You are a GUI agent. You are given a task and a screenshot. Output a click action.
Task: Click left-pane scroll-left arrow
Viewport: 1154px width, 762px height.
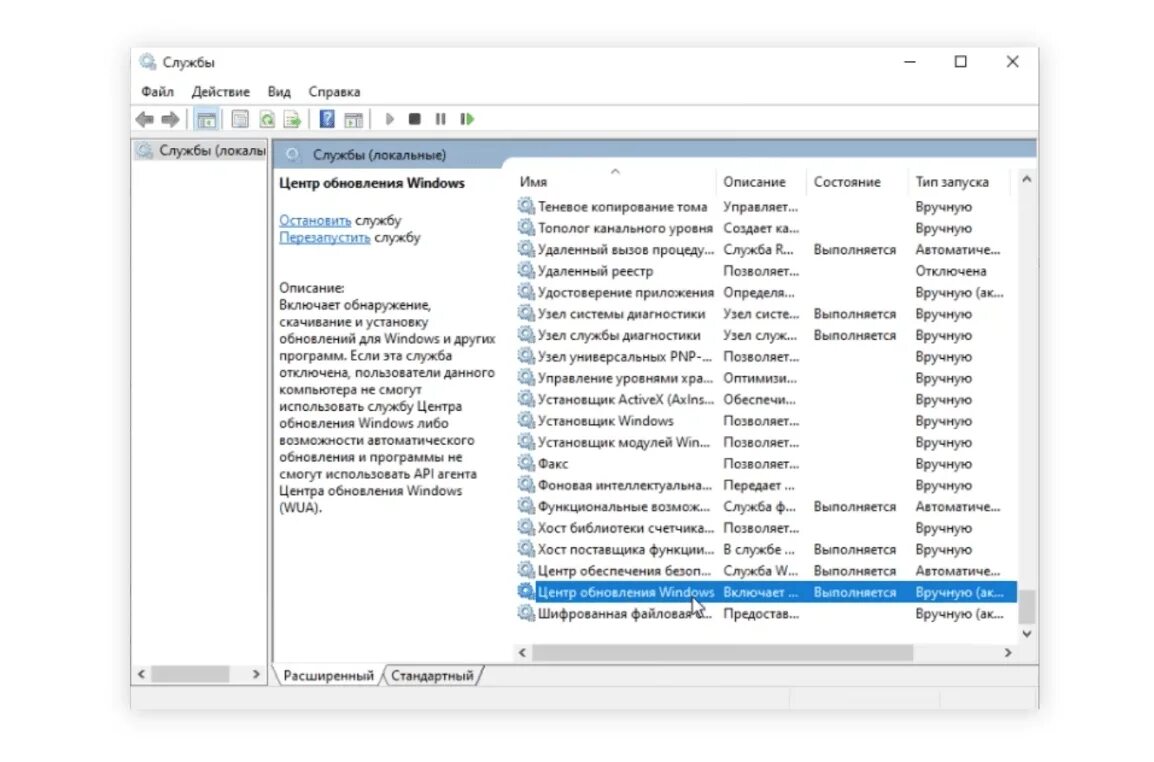[x=142, y=674]
